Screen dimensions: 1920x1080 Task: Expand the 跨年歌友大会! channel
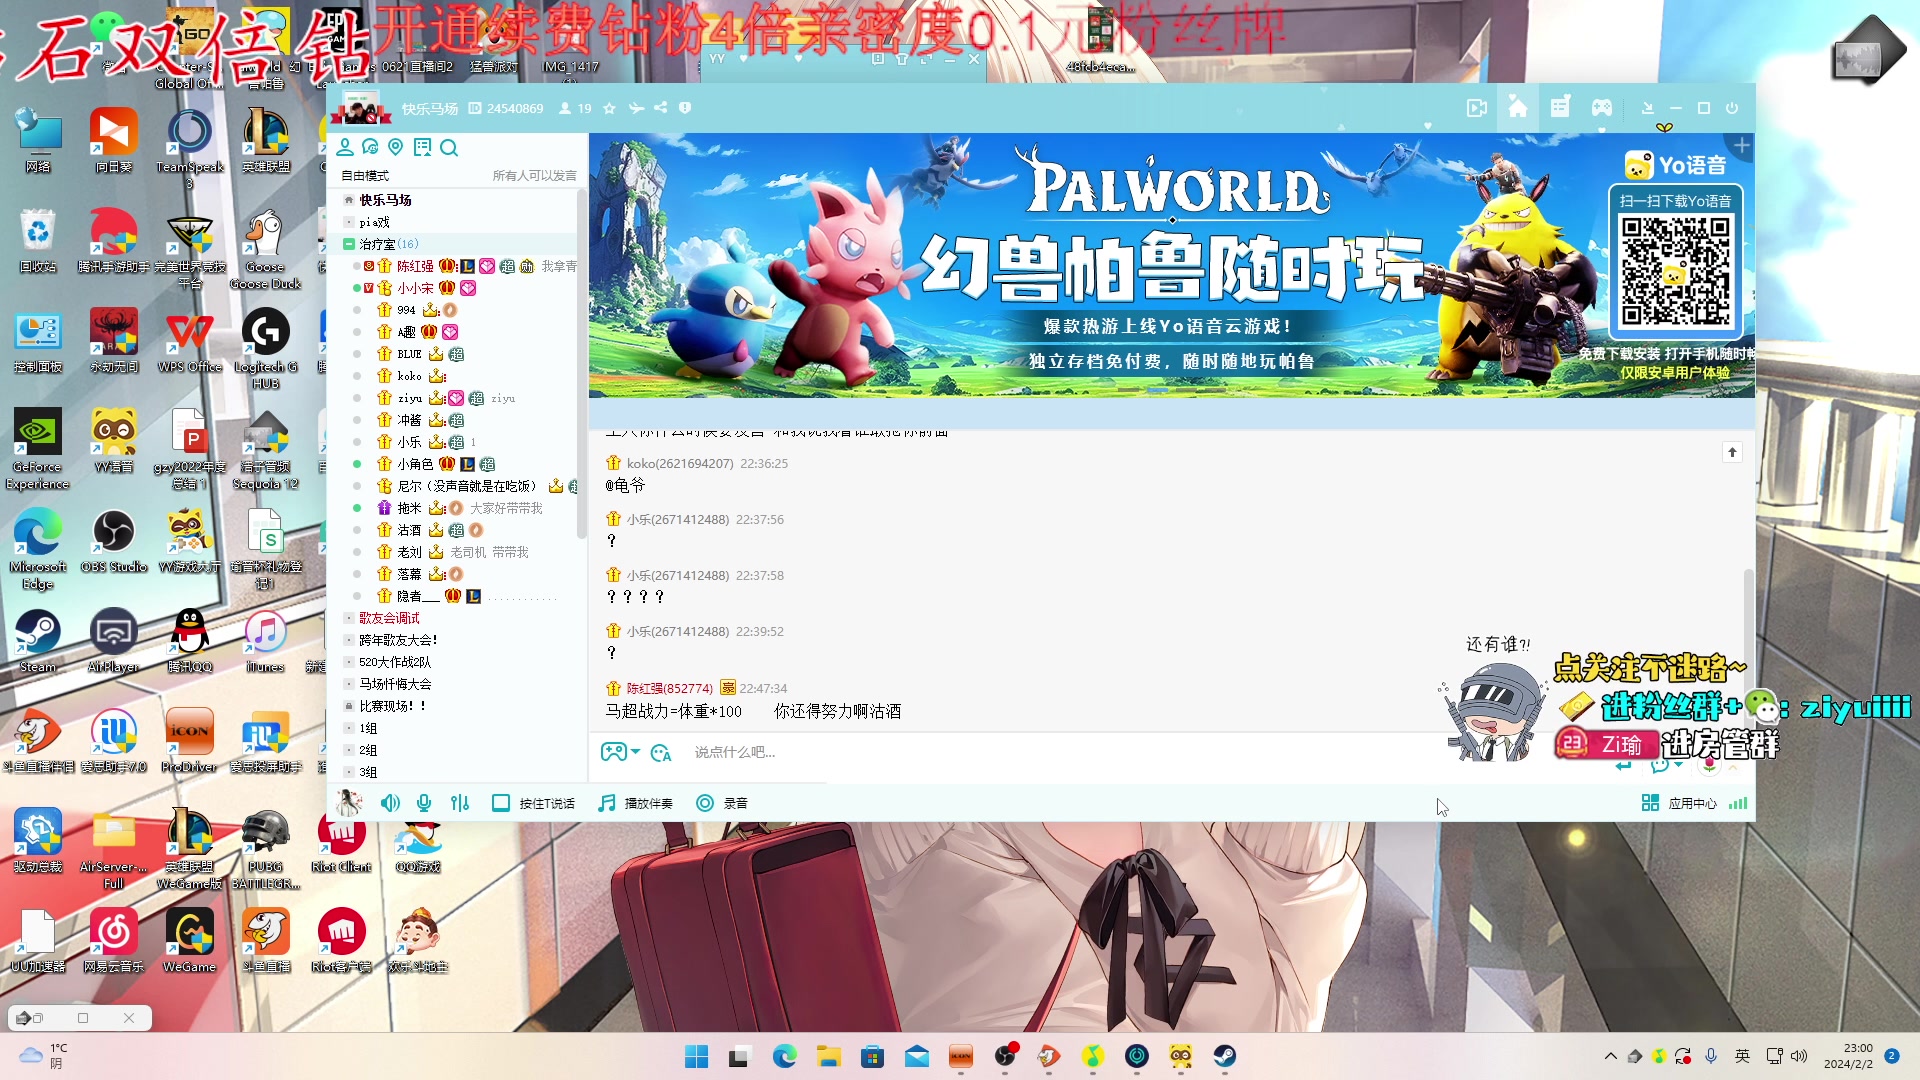click(x=349, y=640)
